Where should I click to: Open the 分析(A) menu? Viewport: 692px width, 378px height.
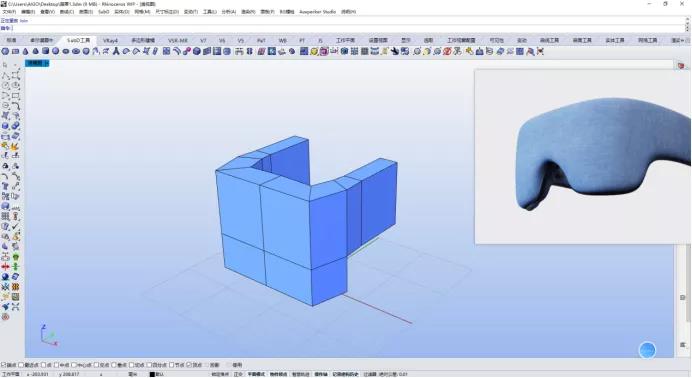[229, 11]
